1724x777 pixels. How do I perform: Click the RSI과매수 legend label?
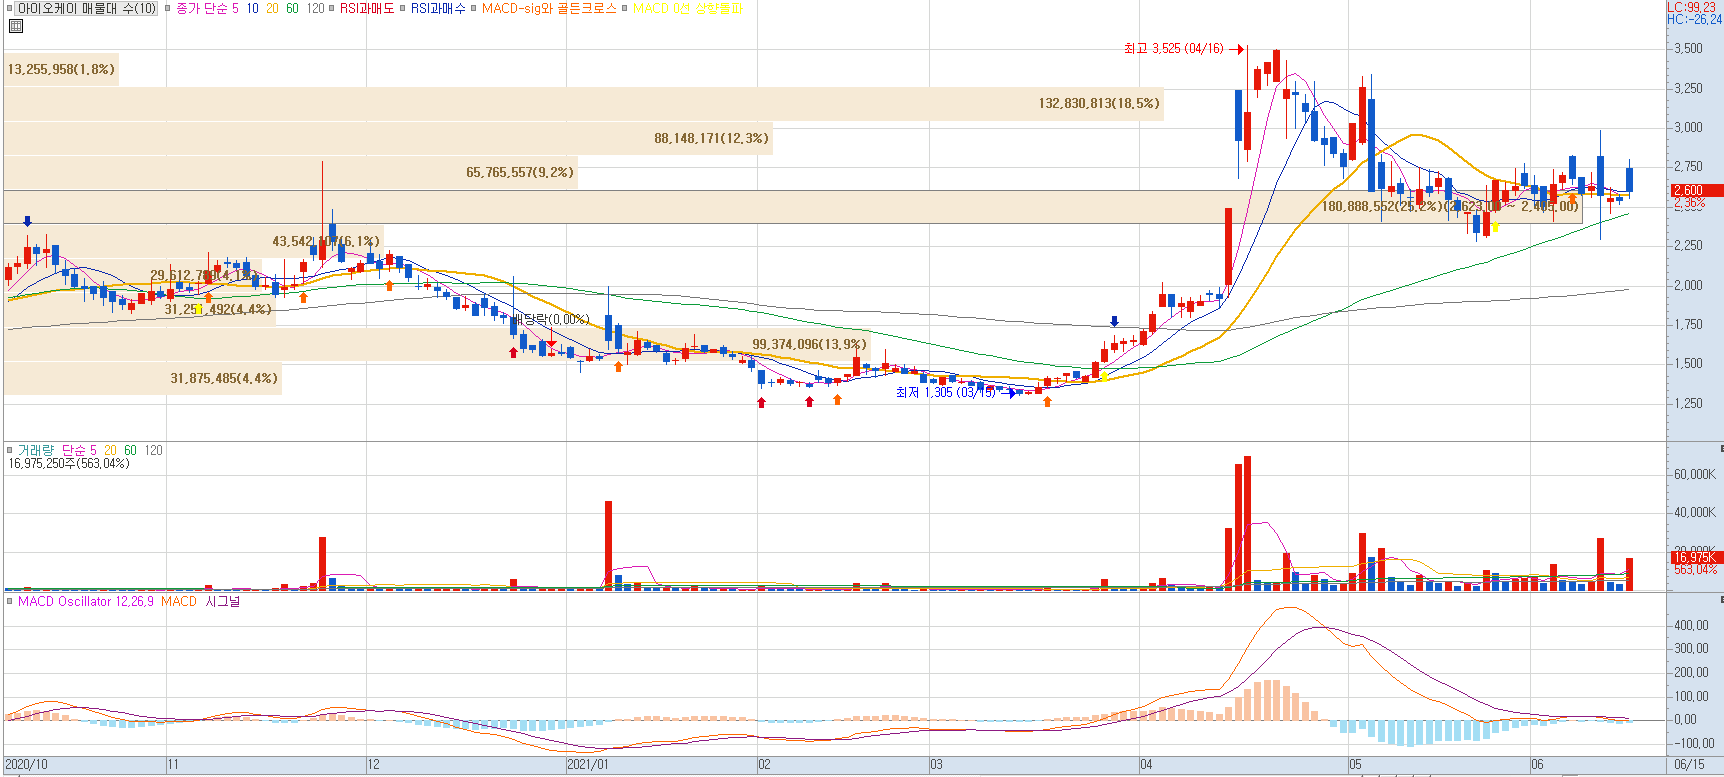click(x=438, y=8)
